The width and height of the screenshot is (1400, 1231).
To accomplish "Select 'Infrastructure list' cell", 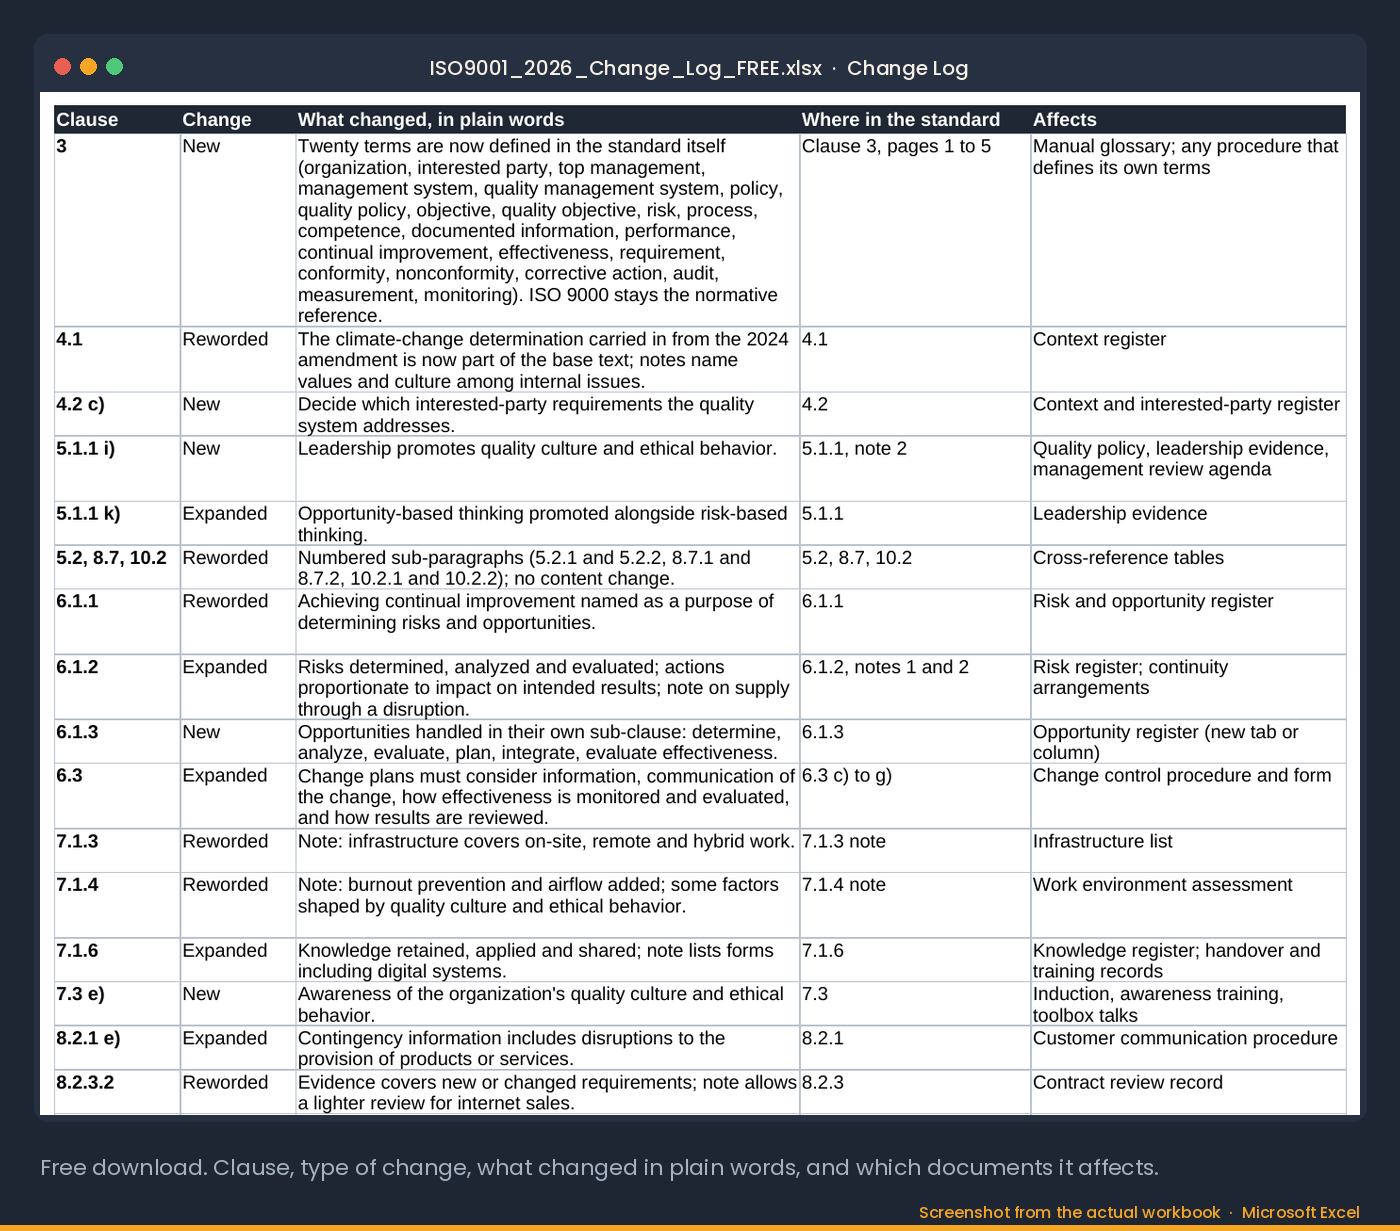I will 1188,851.
